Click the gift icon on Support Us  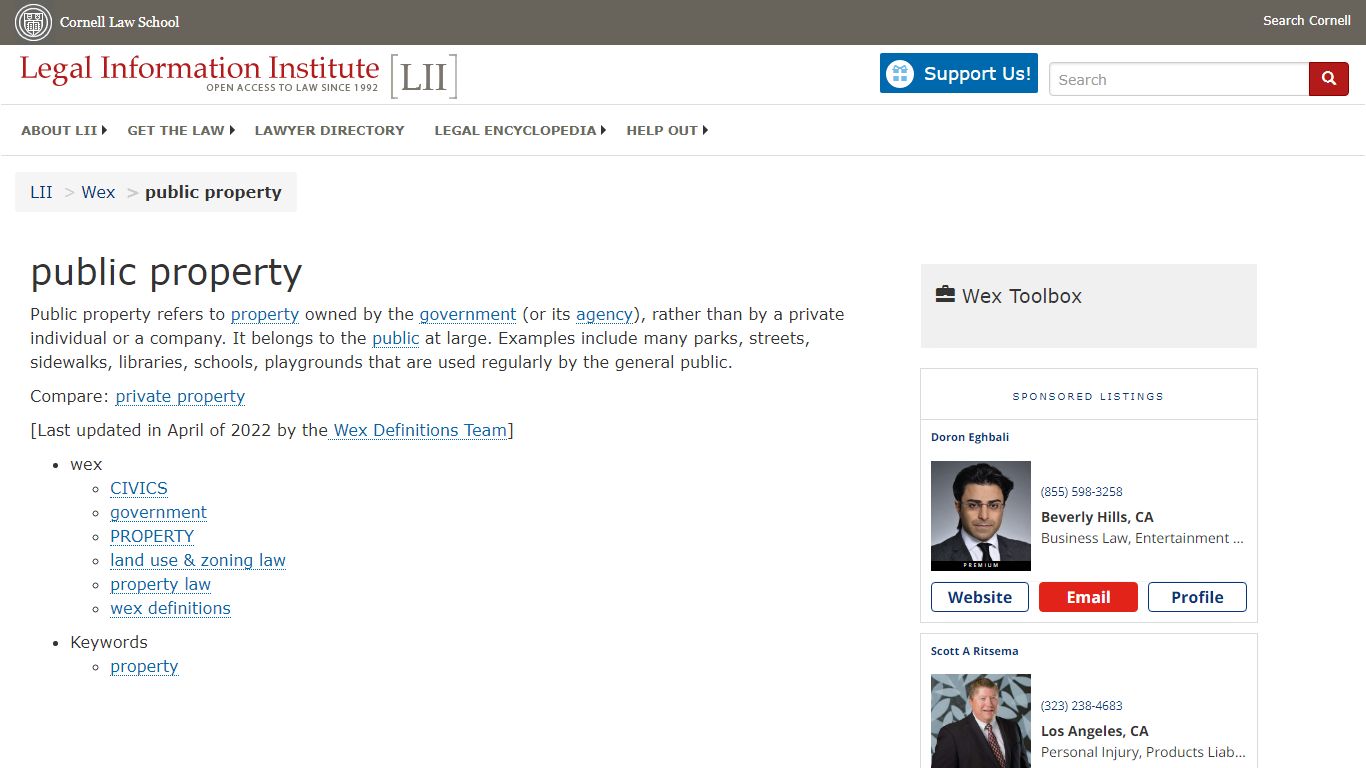click(900, 74)
